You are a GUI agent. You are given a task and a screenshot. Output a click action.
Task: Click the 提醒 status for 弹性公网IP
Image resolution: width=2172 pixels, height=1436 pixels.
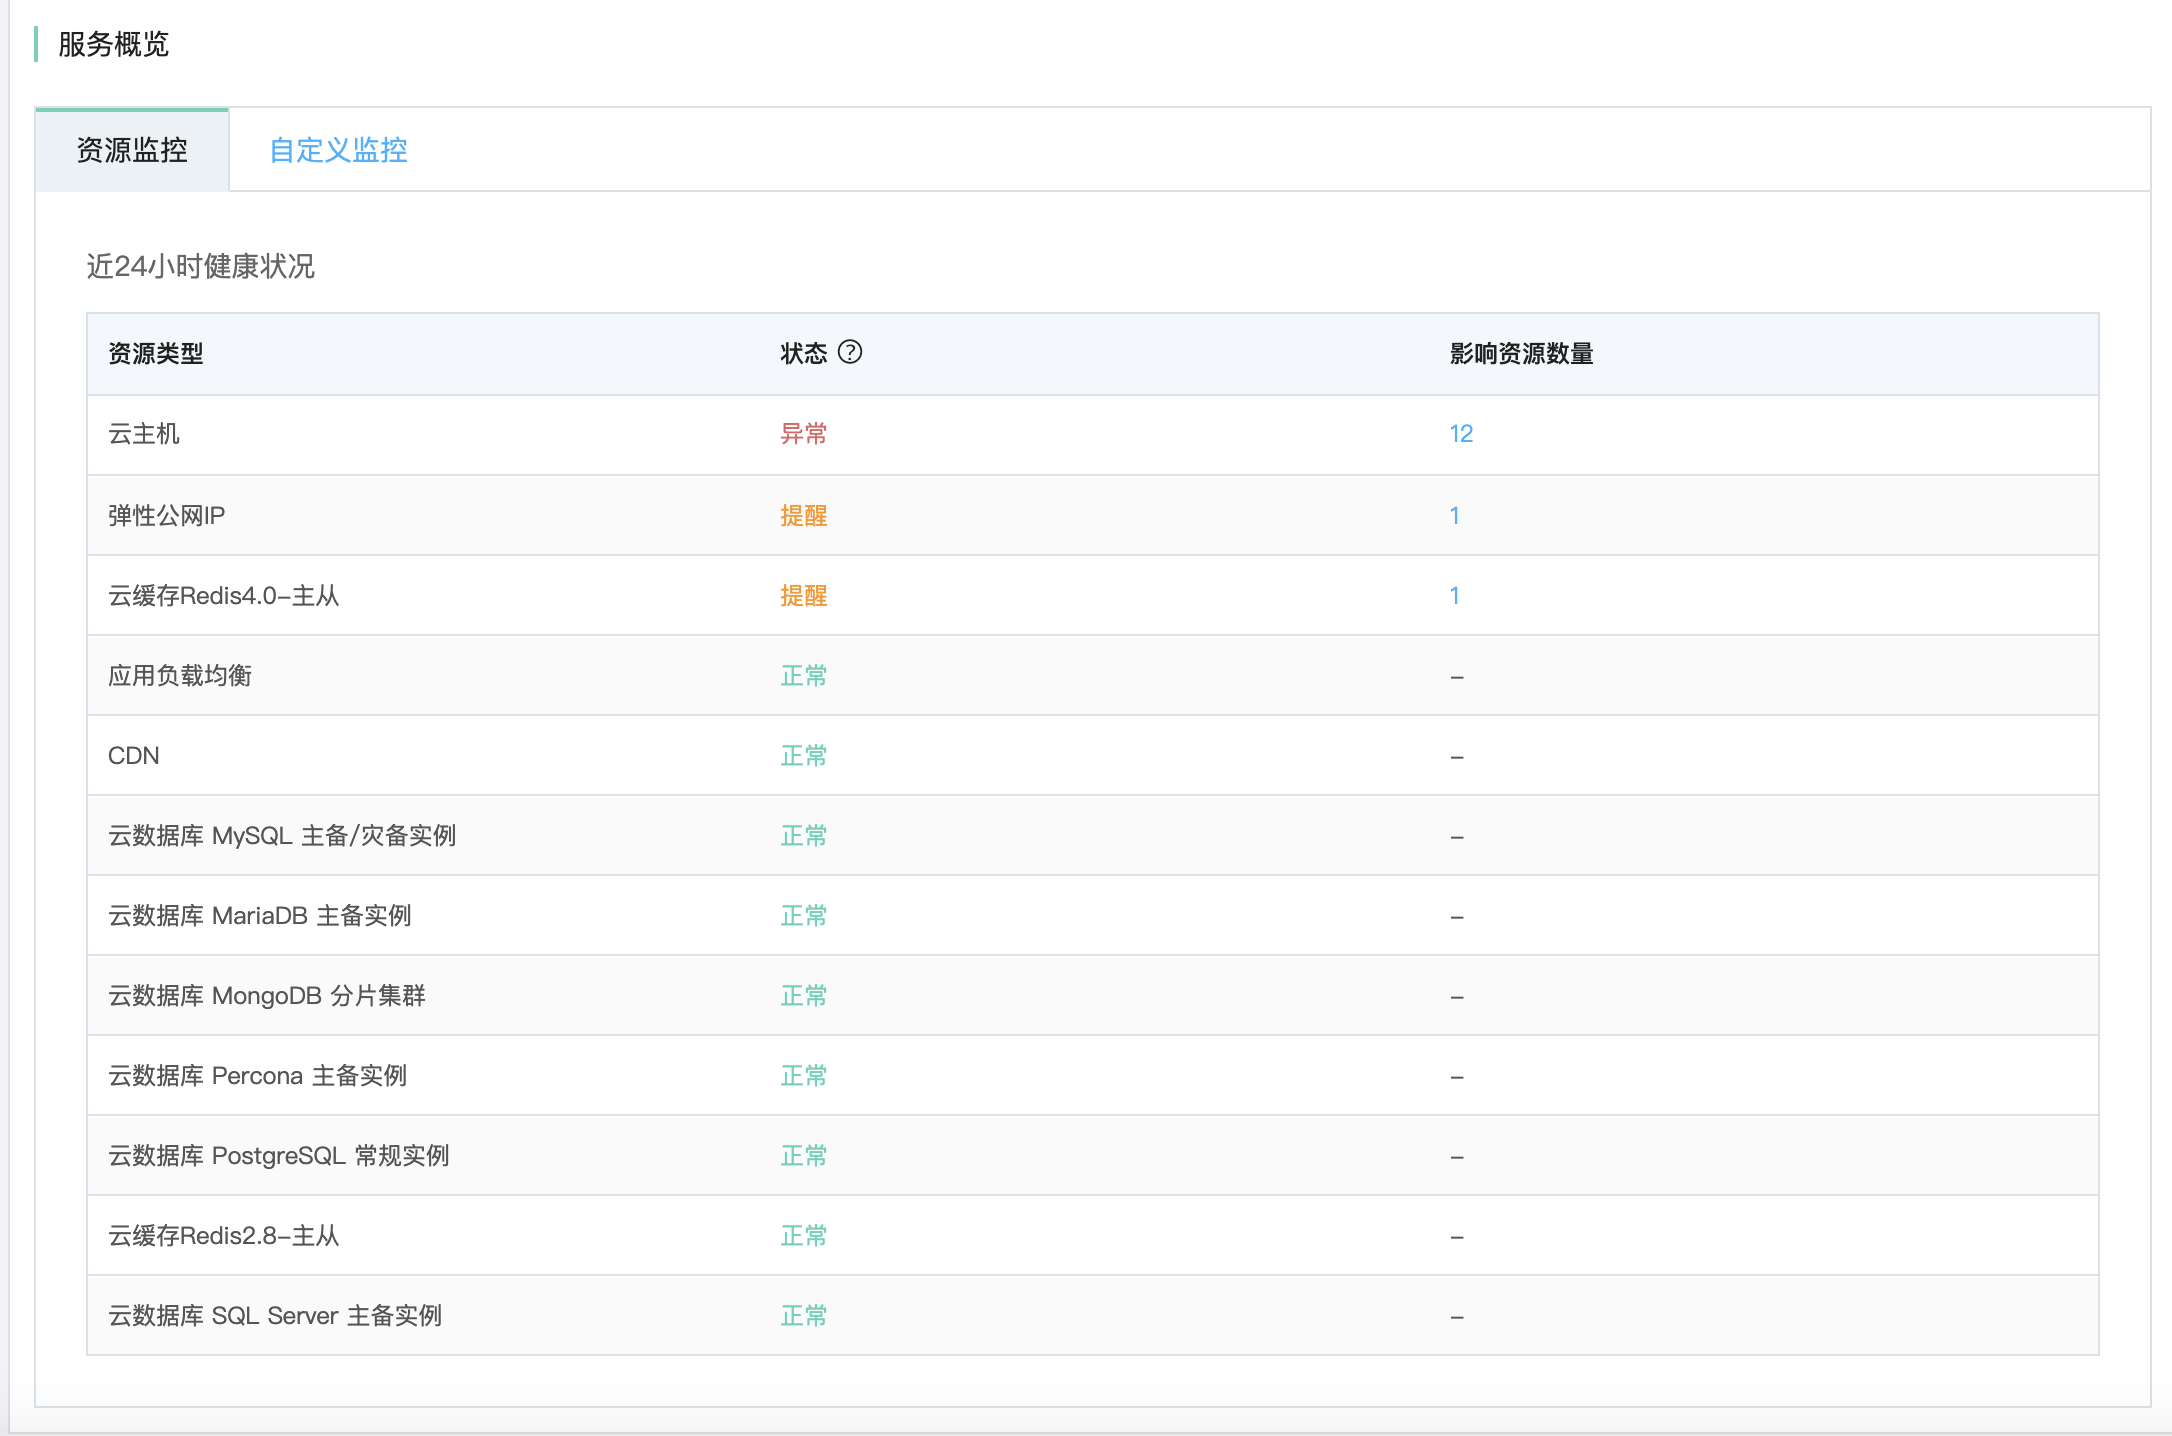pos(803,516)
